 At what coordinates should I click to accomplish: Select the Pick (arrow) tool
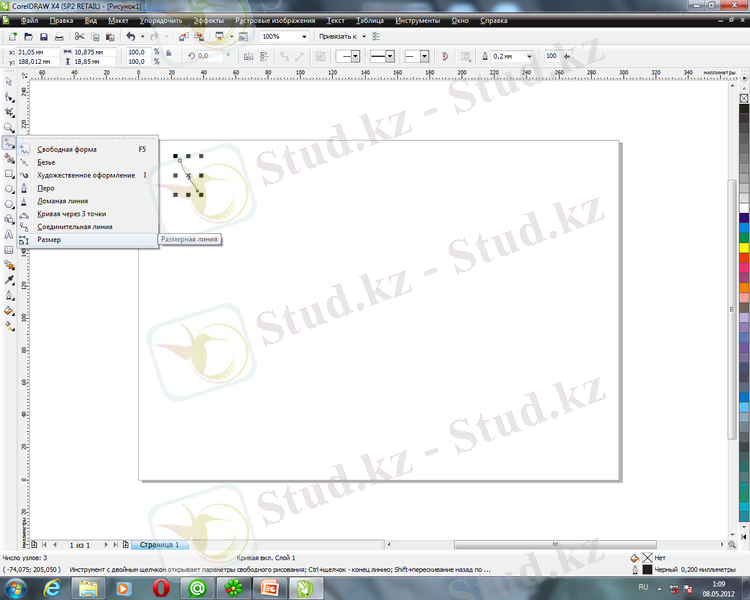pos(9,81)
